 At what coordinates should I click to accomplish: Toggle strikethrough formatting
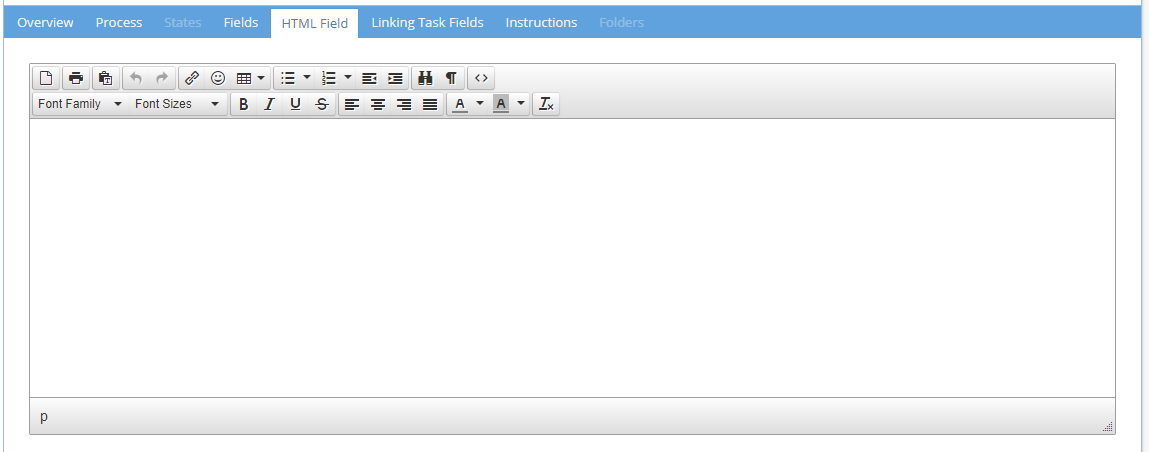coord(322,104)
